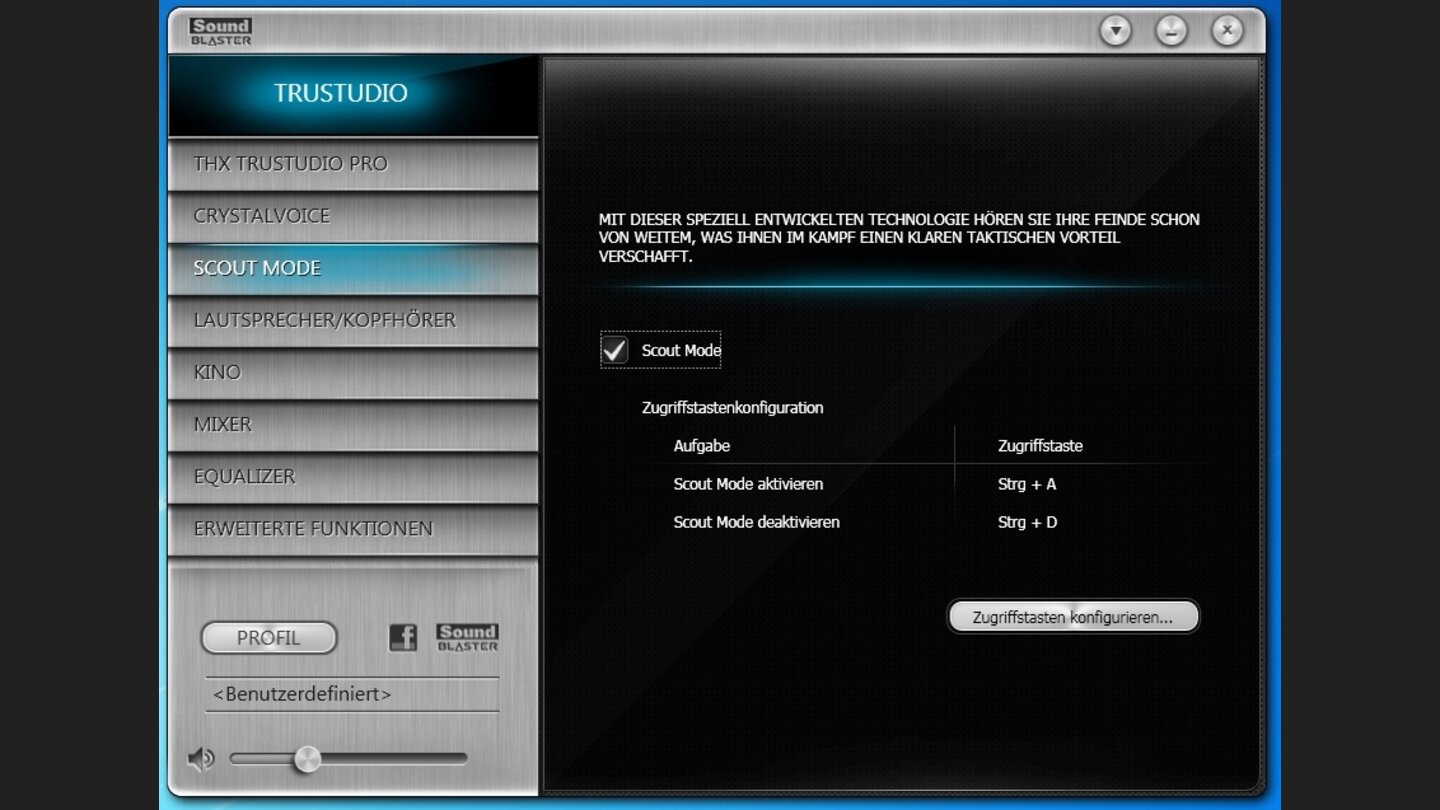The width and height of the screenshot is (1440, 810).
Task: Close the Sound Blaster control panel
Action: 1228,31
